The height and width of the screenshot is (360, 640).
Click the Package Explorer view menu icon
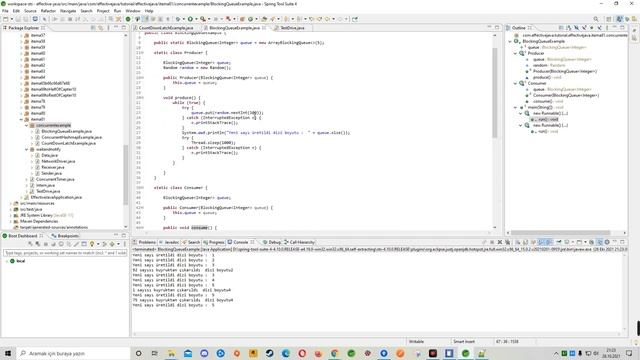point(108,28)
